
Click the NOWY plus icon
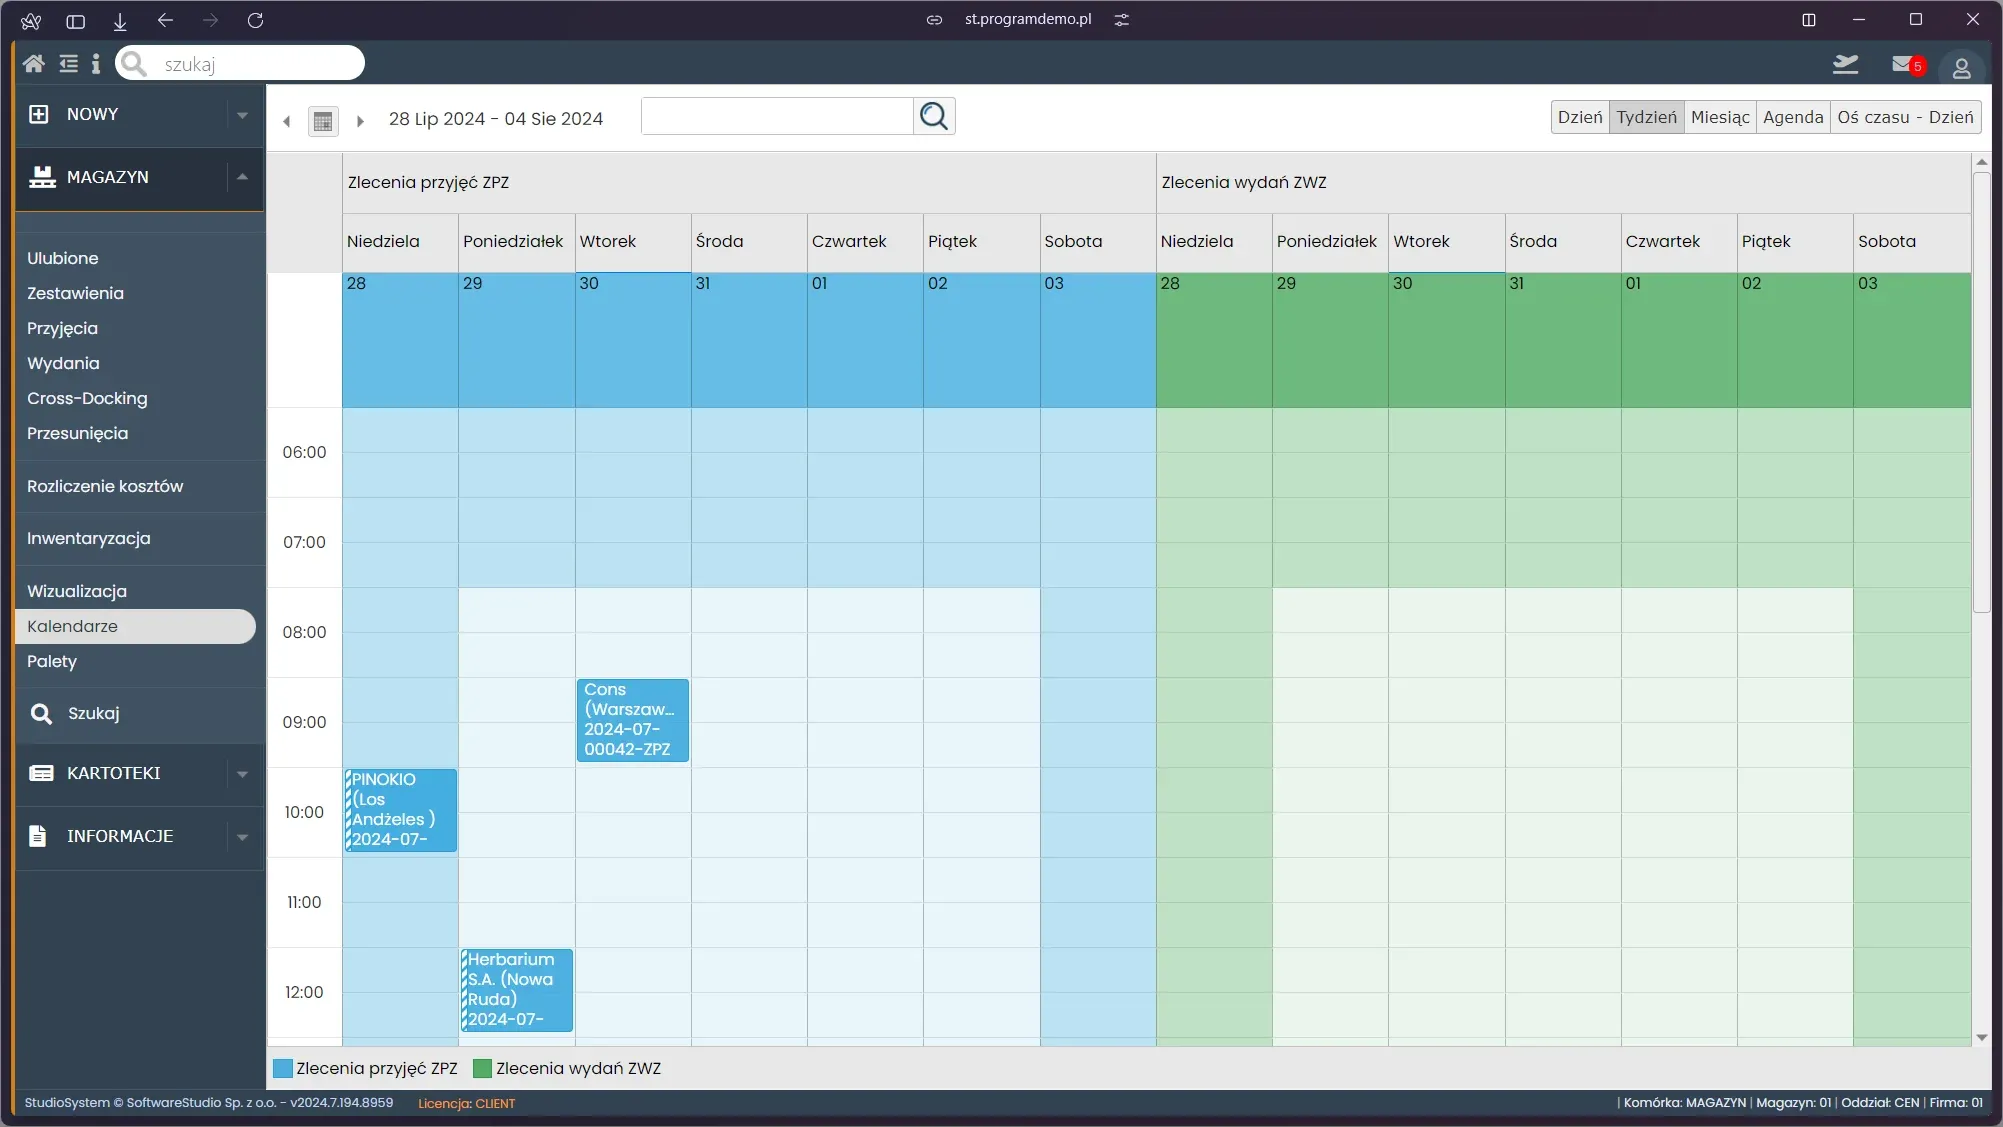coord(38,114)
